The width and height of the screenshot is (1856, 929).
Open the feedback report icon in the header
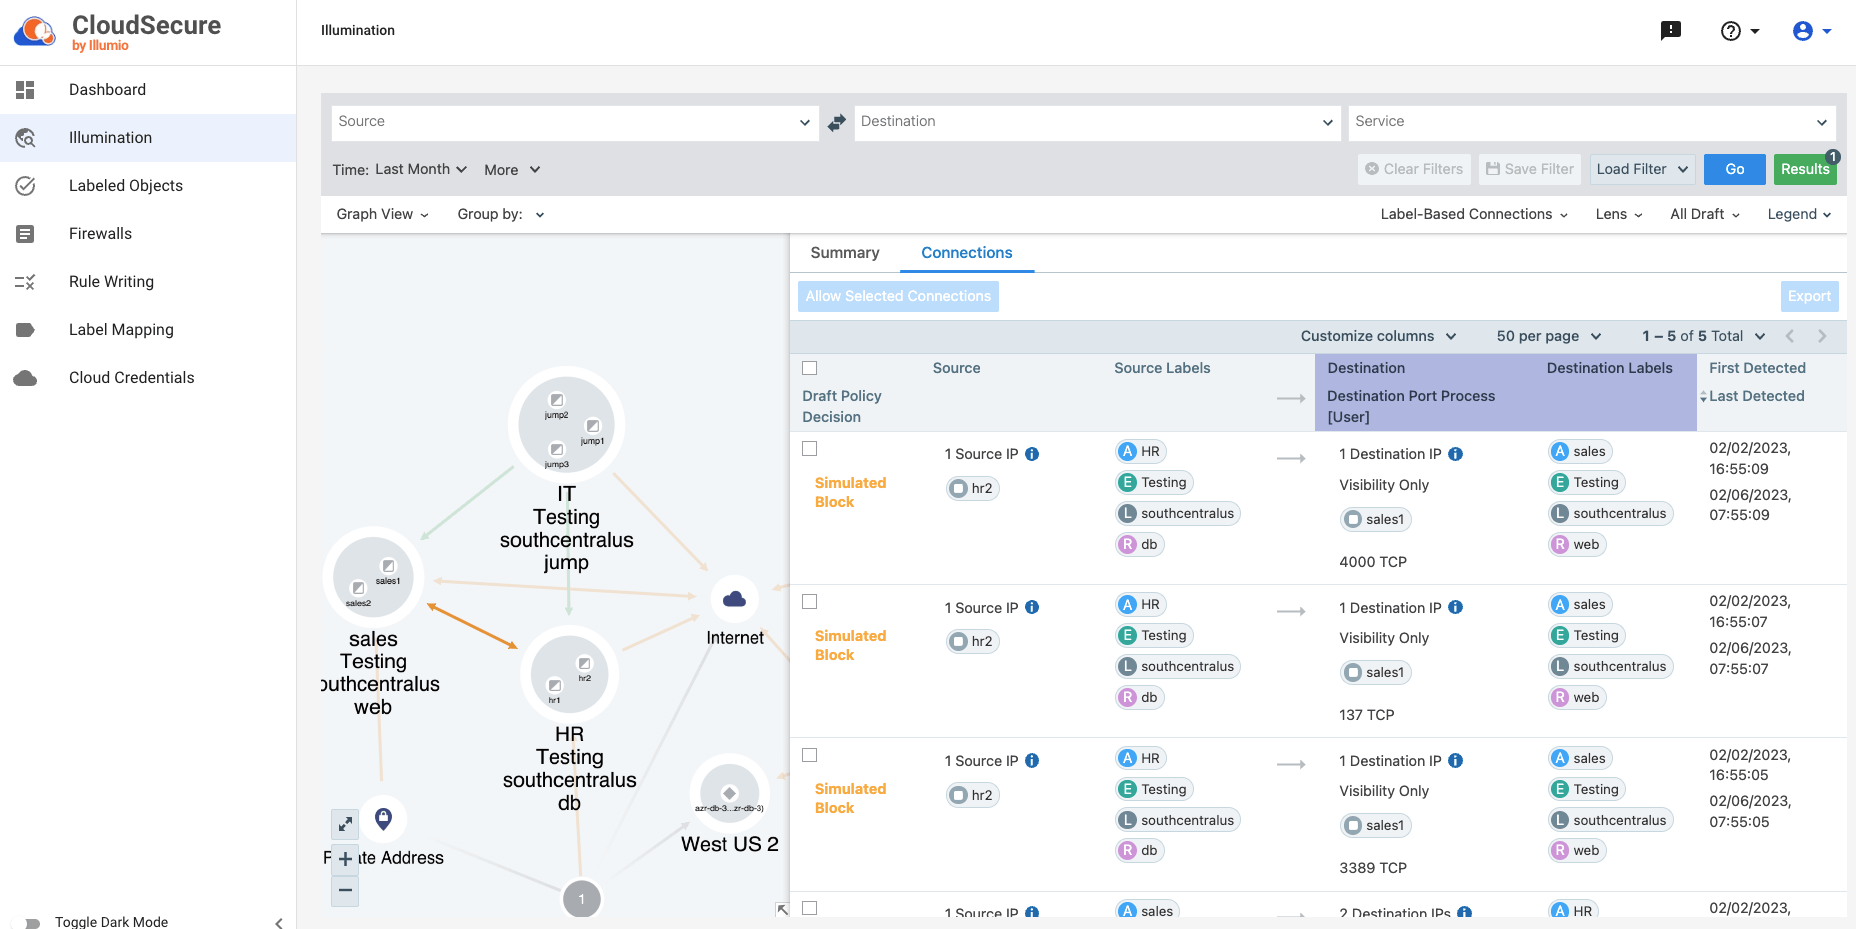point(1670,30)
